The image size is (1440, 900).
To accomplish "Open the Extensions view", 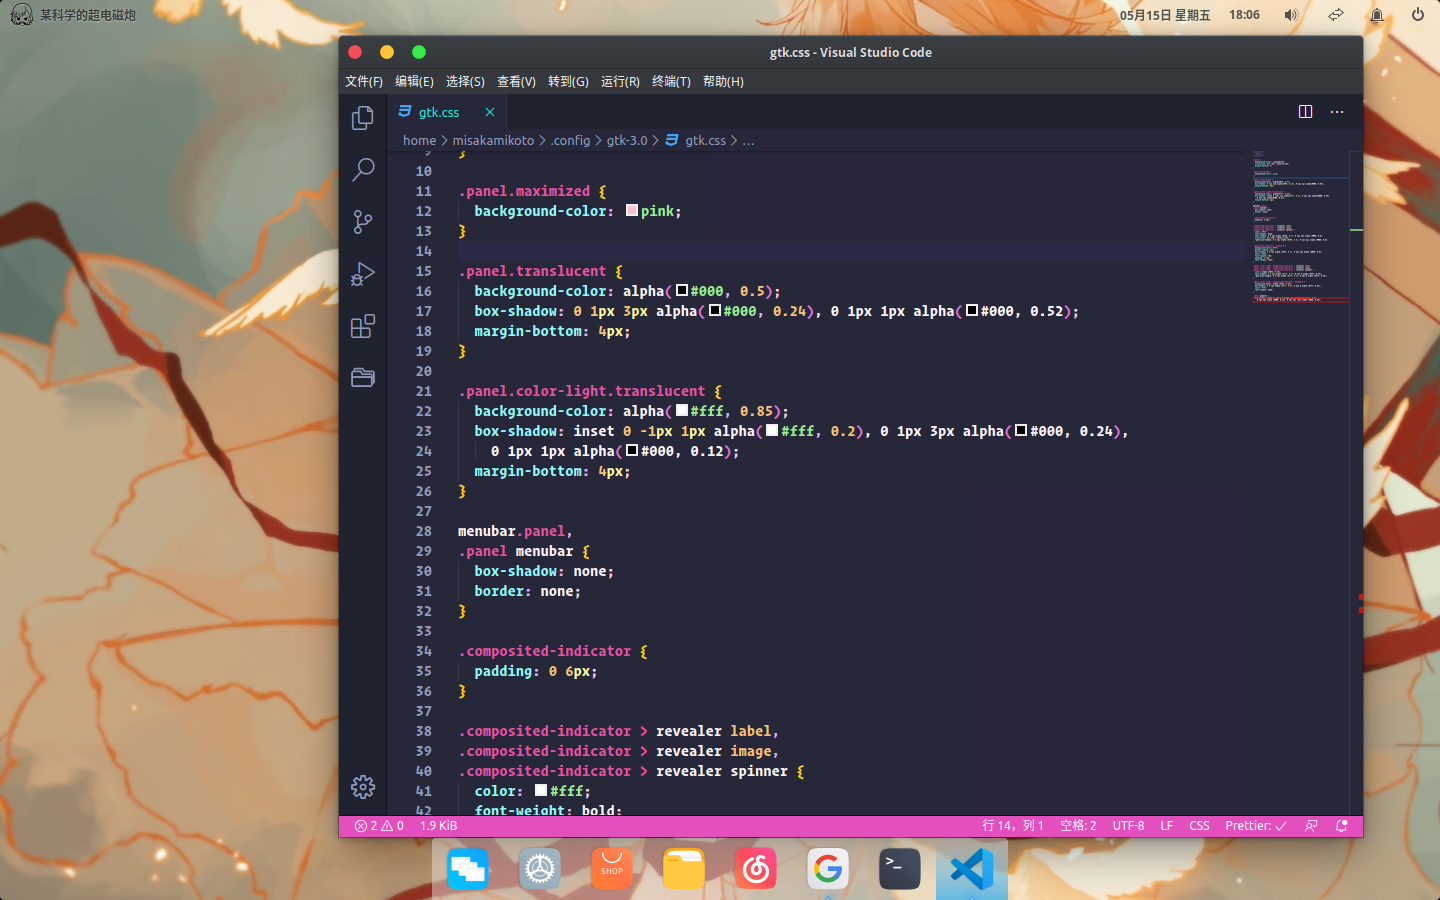I will [x=363, y=326].
